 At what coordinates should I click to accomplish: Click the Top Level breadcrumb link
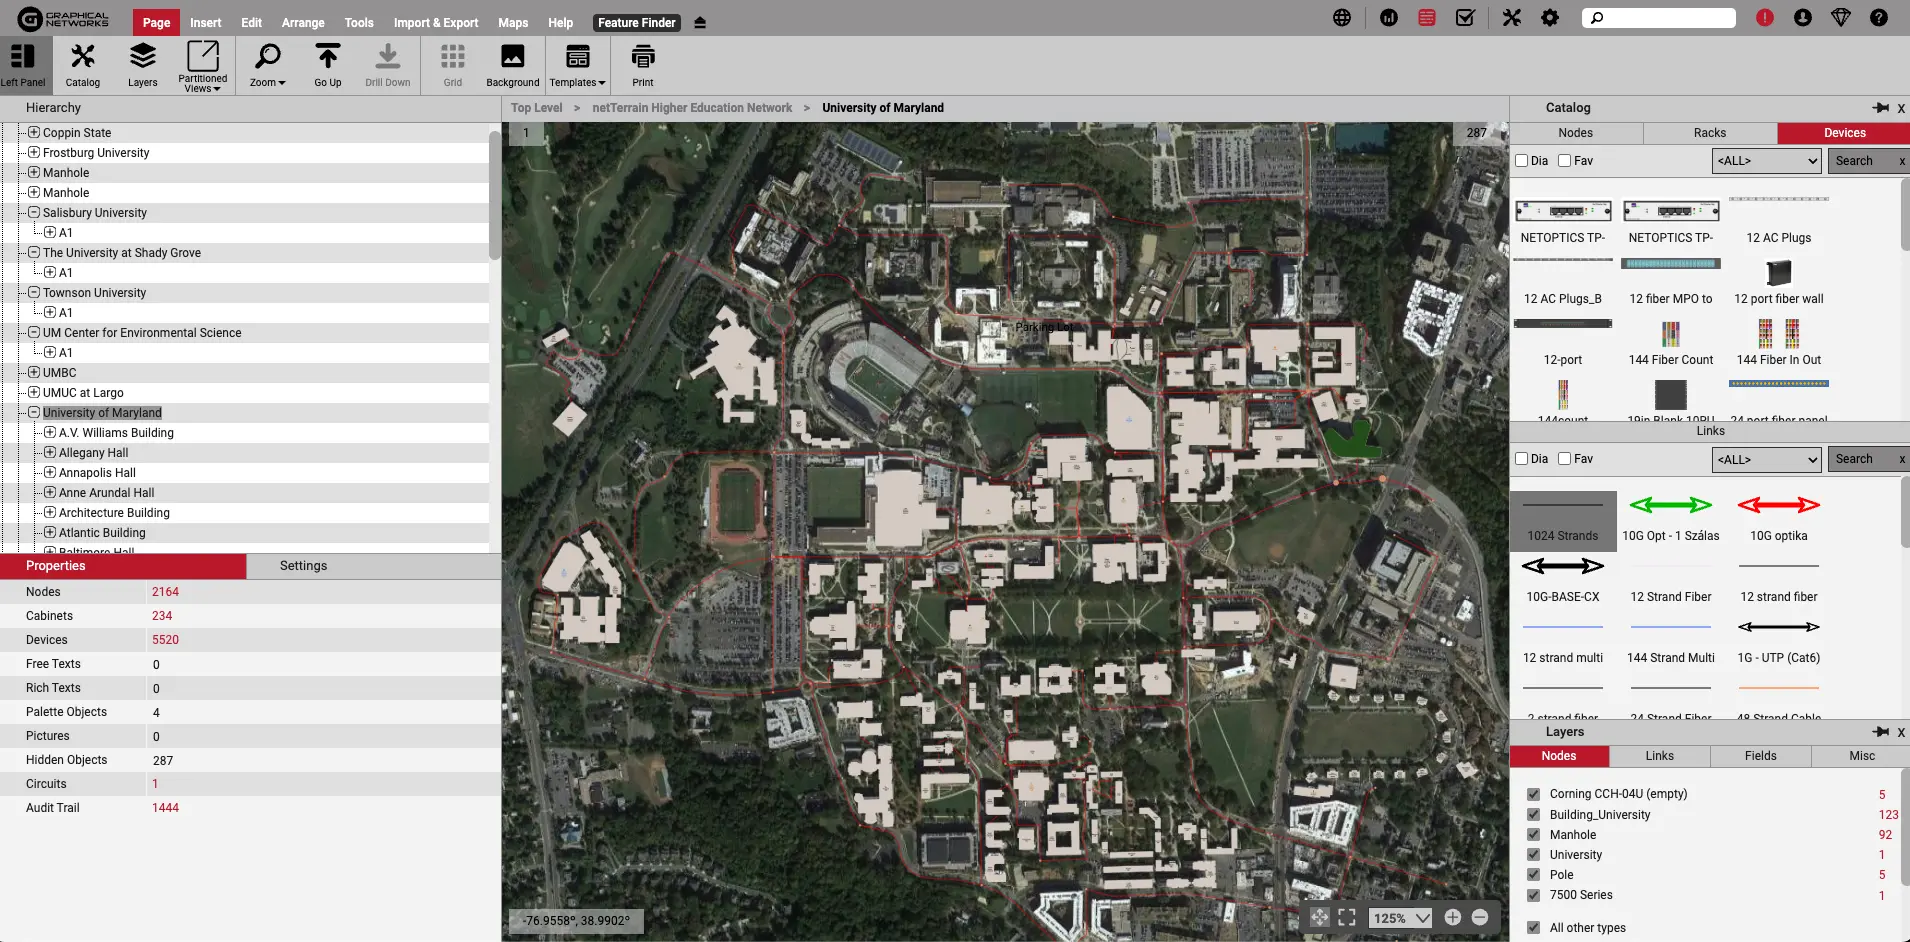point(537,108)
